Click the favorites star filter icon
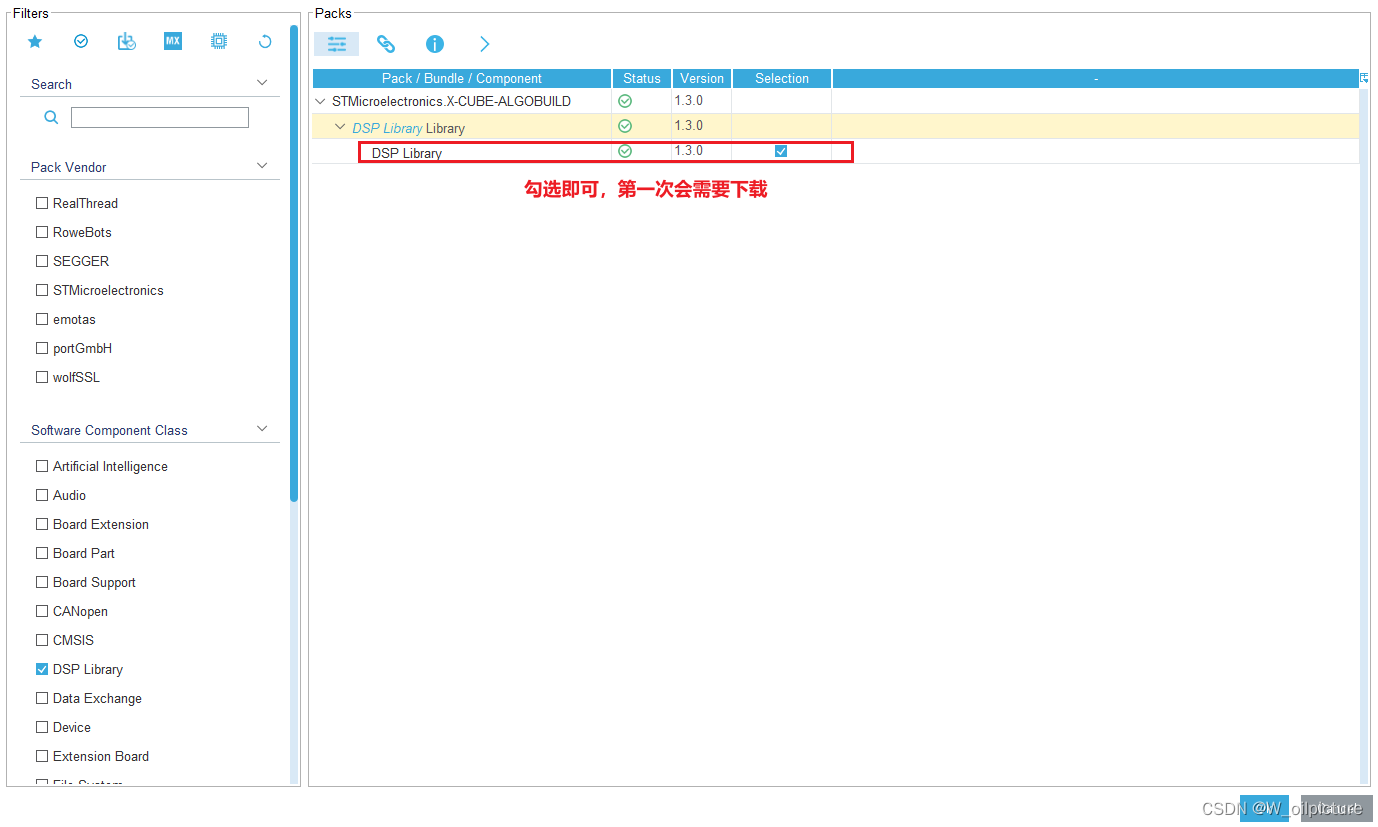This screenshot has width=1378, height=827. tap(35, 41)
